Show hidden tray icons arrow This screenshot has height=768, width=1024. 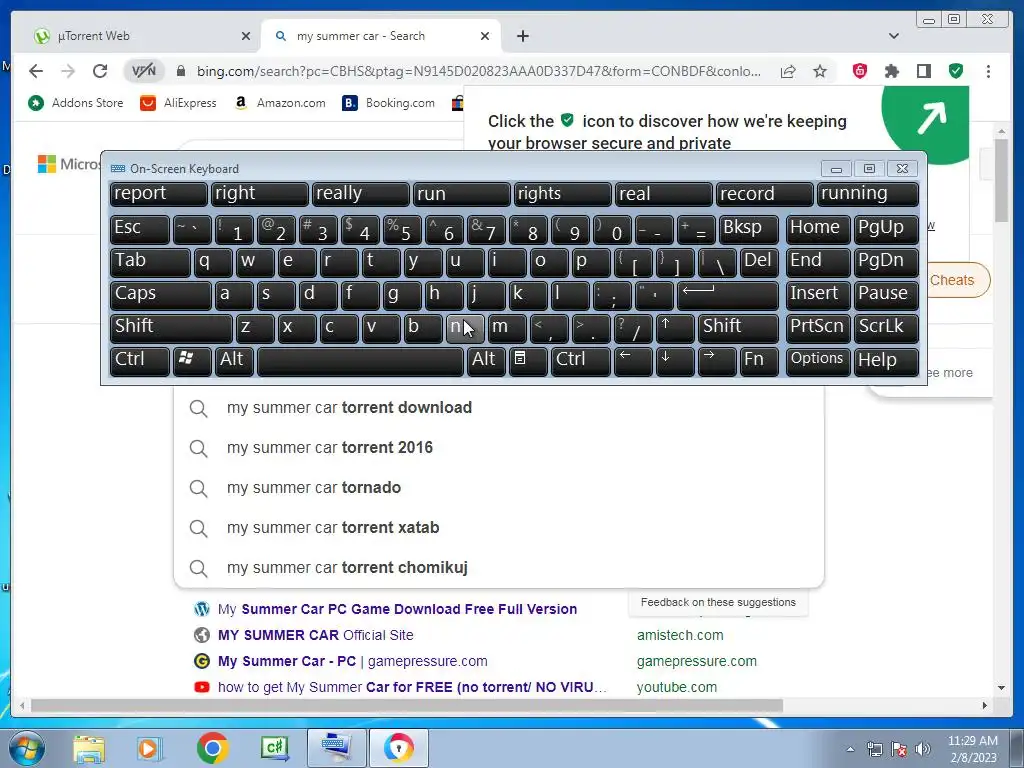(850, 749)
